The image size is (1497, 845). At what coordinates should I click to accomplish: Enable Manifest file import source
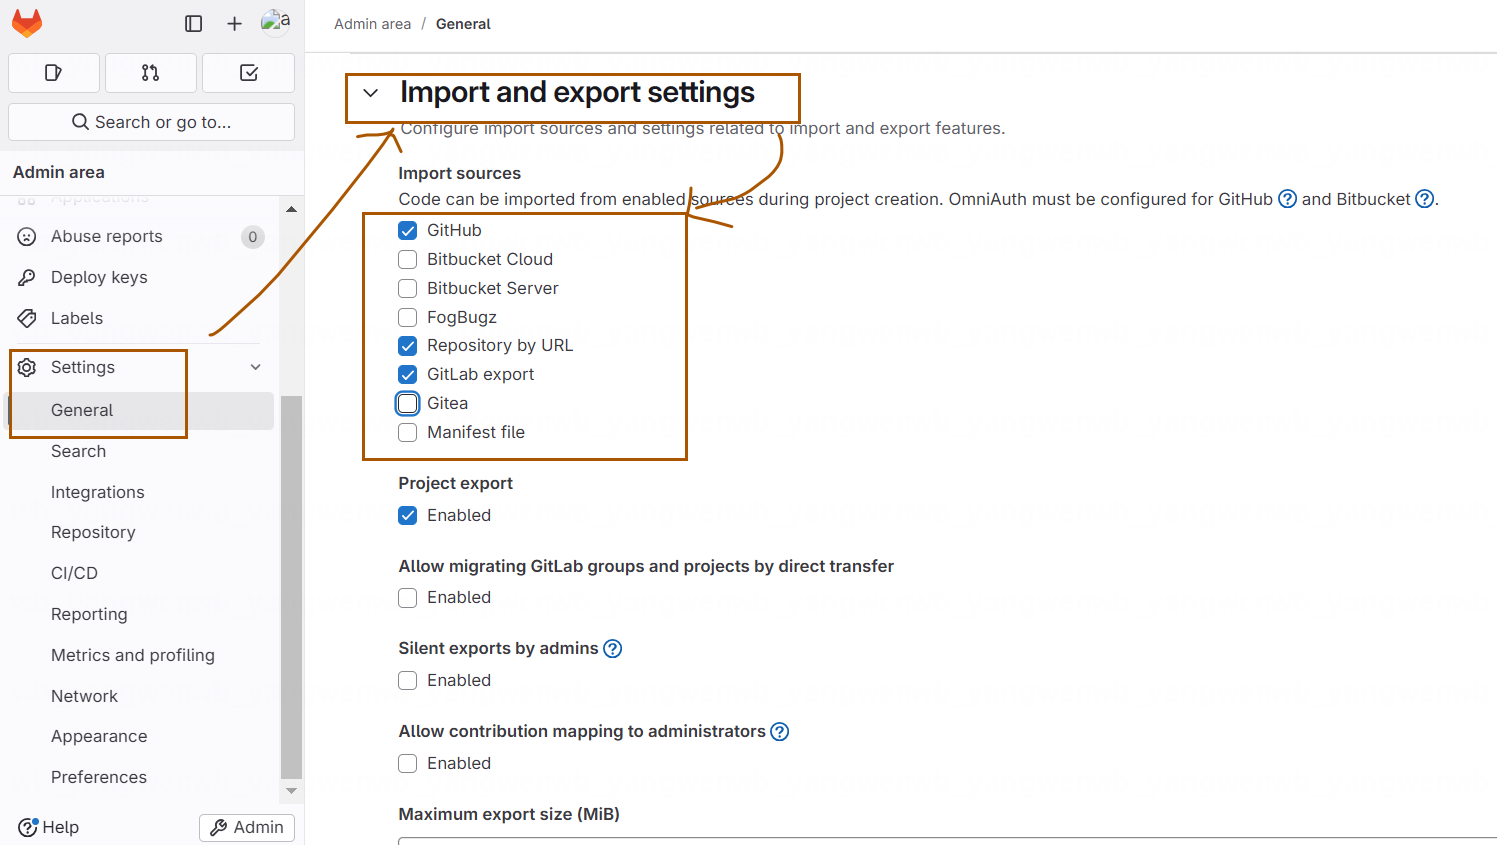click(408, 433)
